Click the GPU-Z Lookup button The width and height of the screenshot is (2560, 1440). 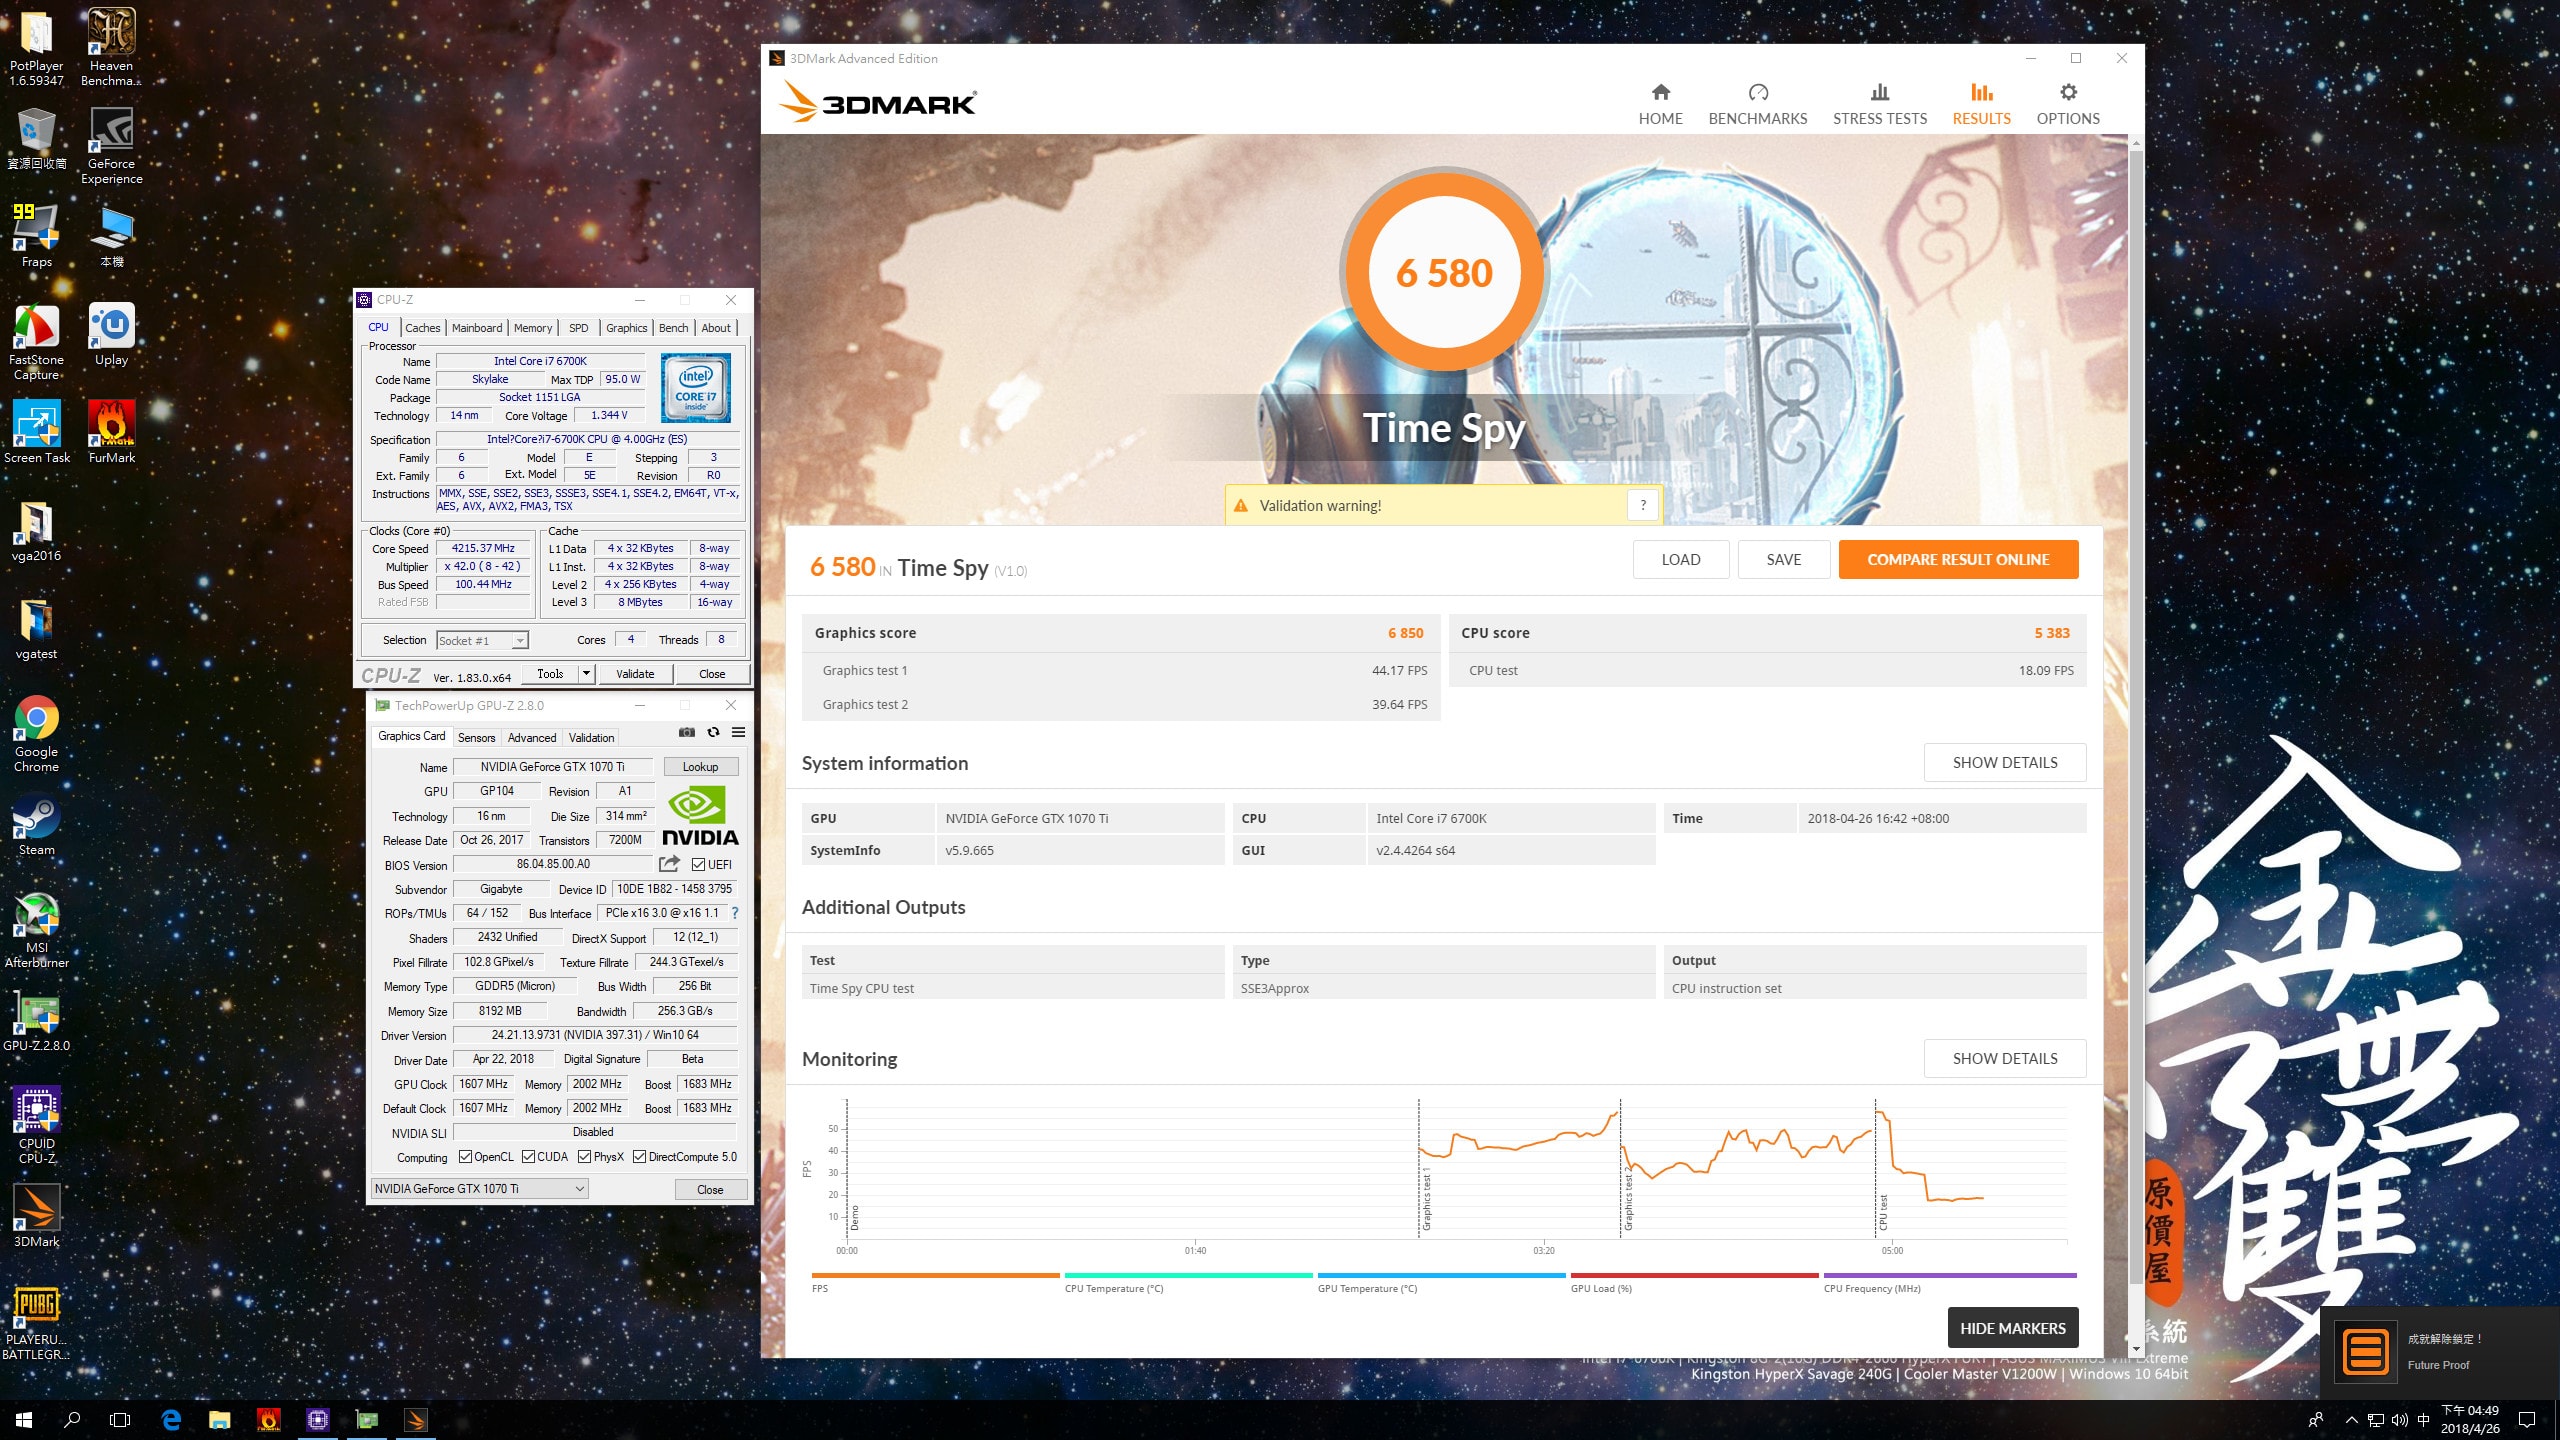point(700,767)
